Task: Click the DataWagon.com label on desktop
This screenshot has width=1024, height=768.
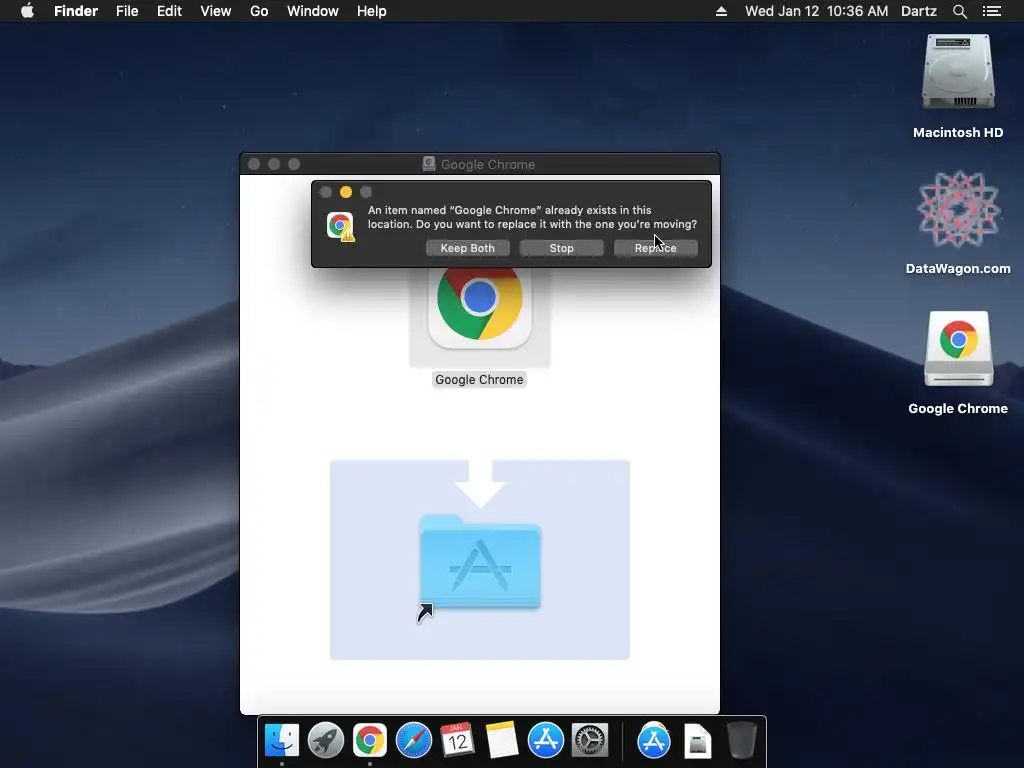Action: tap(958, 268)
